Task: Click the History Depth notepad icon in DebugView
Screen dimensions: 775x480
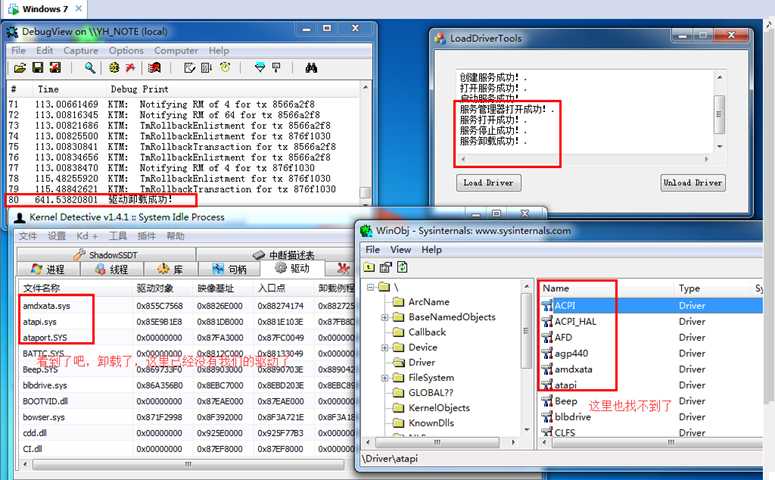Action: click(189, 68)
